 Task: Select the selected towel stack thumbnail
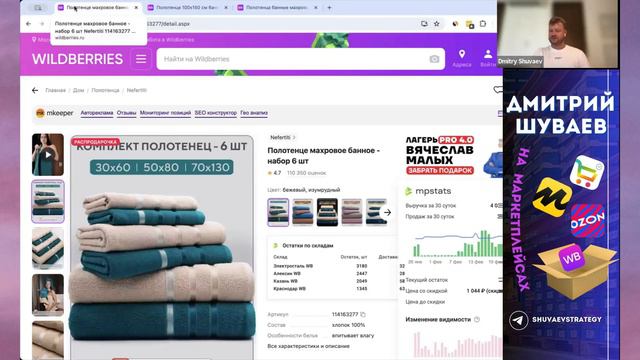(48, 201)
